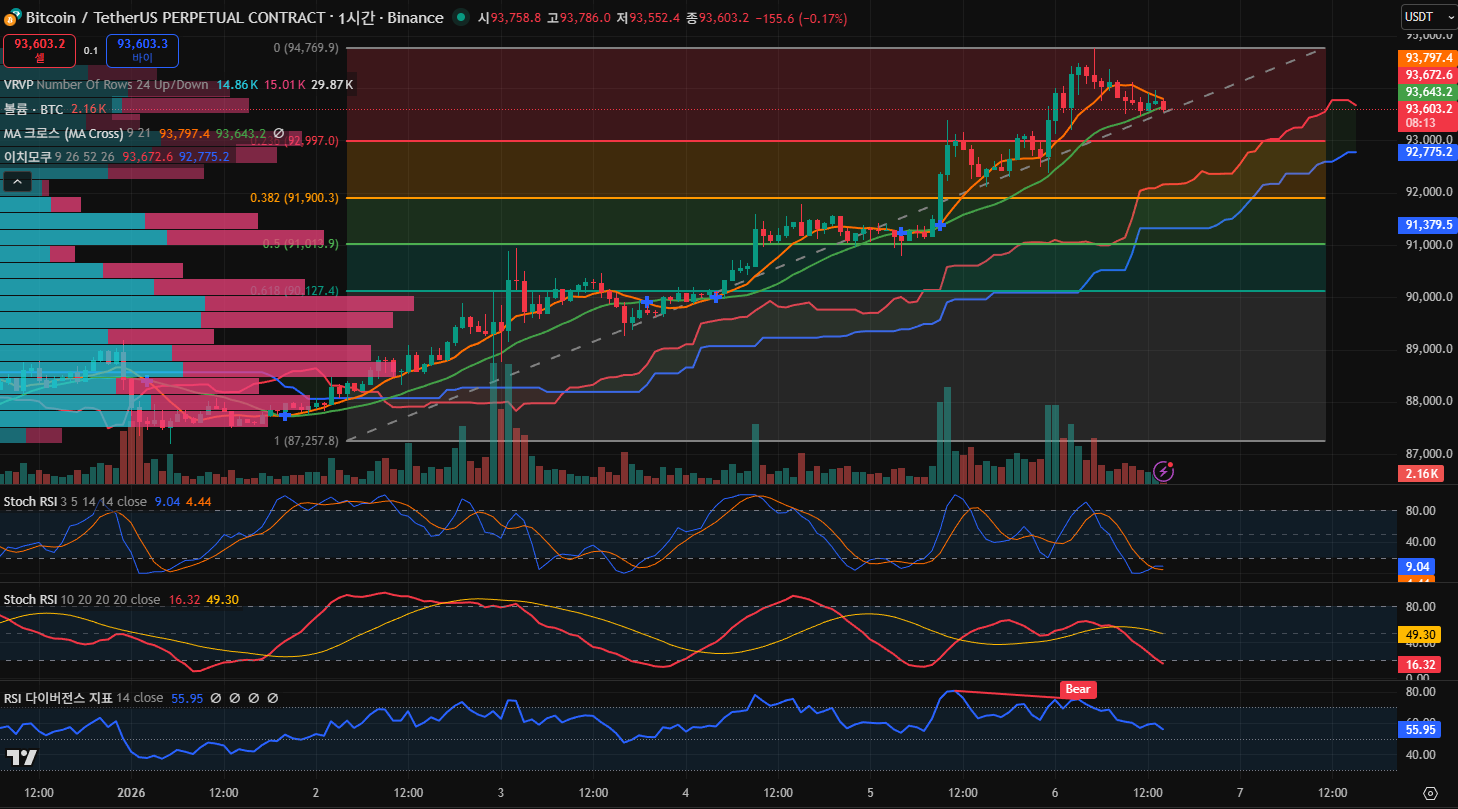Collapse the indicator legend with chevron button

tap(17, 181)
